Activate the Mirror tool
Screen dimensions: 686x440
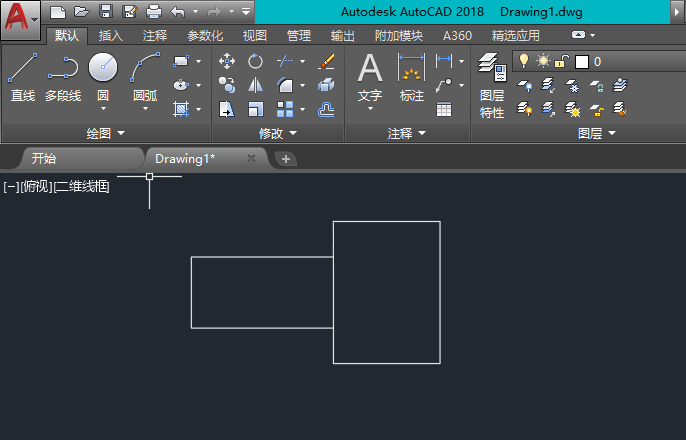255,85
